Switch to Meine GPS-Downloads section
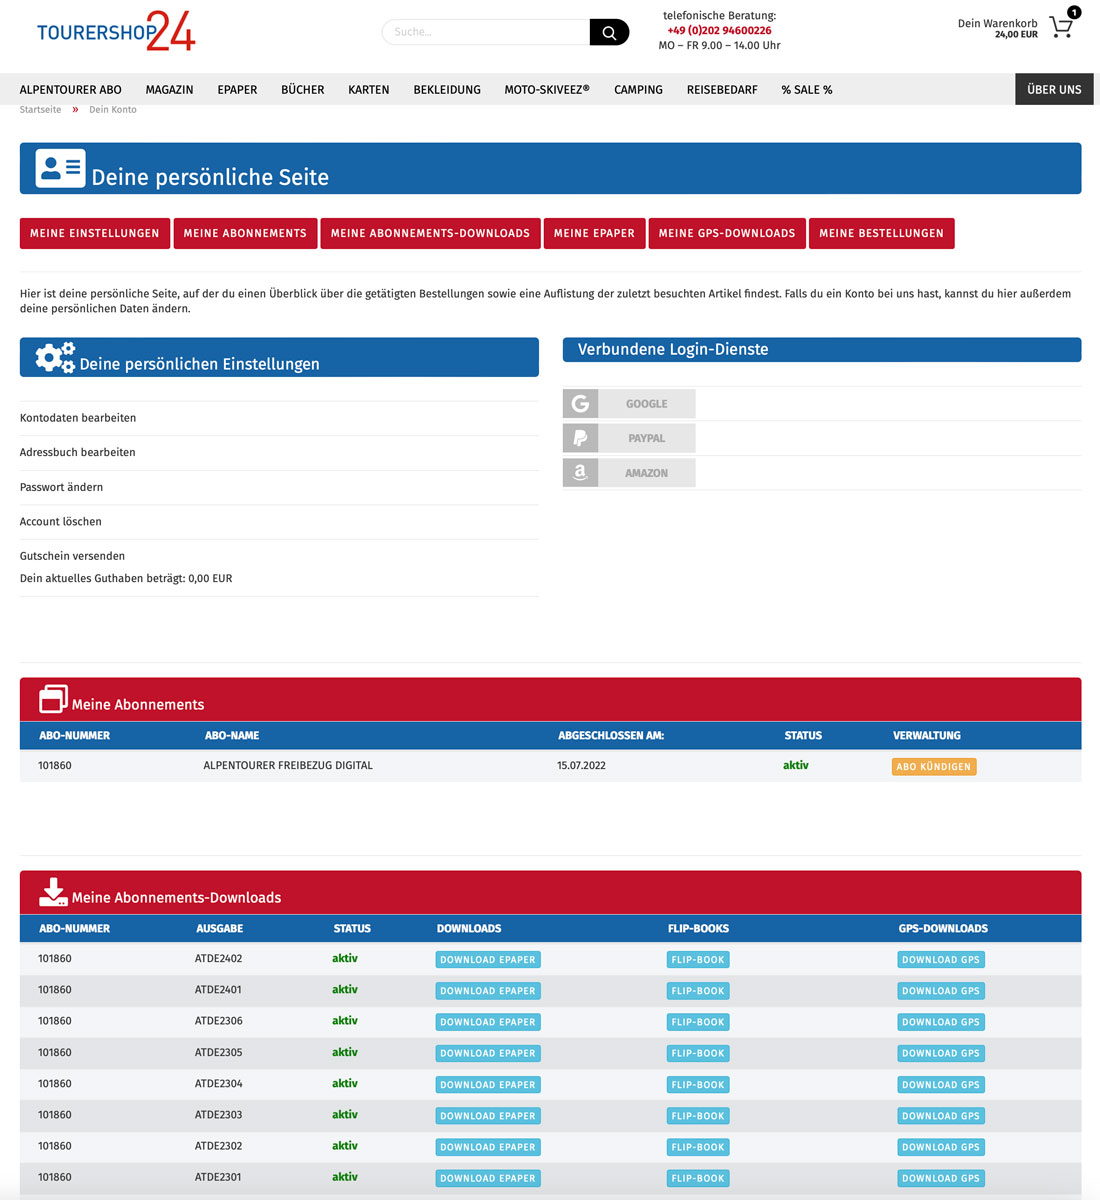 pyautogui.click(x=727, y=233)
